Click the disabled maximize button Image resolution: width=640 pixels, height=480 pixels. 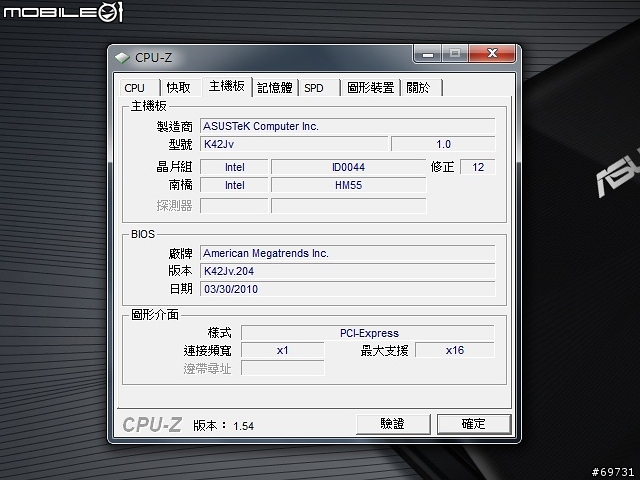tap(455, 53)
